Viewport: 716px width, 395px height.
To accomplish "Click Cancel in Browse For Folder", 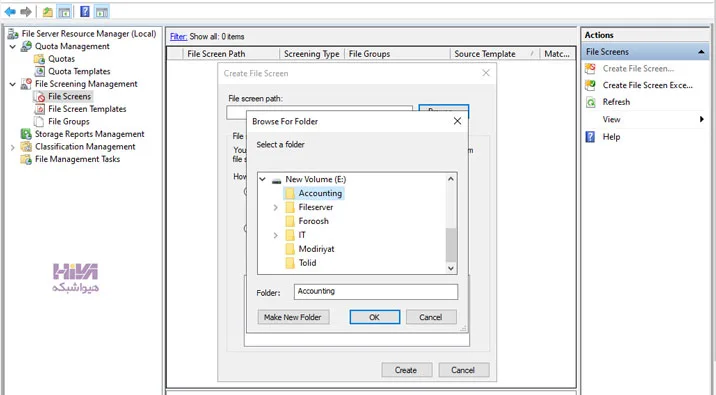I will 431,317.
